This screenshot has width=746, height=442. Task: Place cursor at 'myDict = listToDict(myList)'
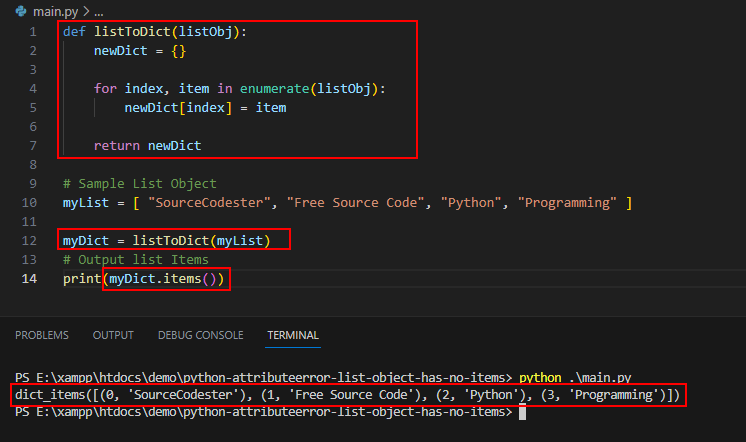click(167, 241)
